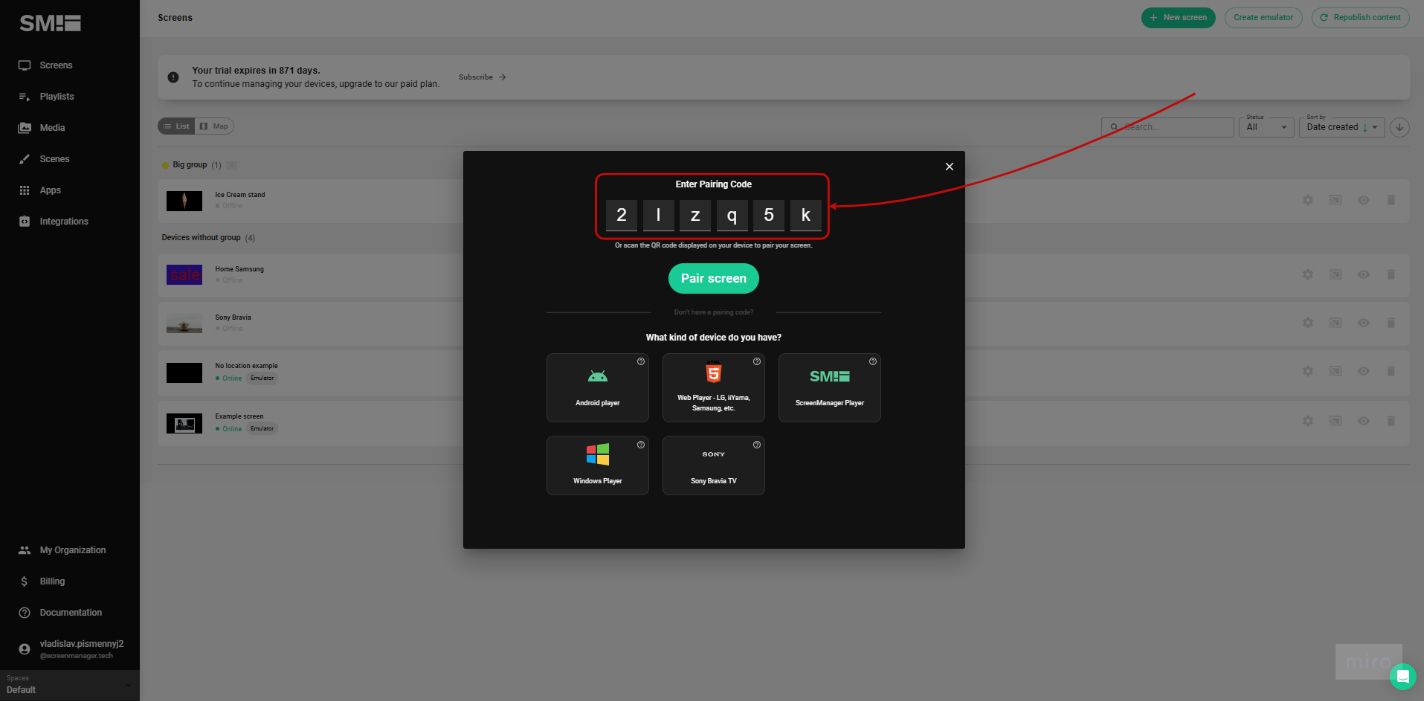Open settings gear for No location example
Image resolution: width=1424 pixels, height=701 pixels.
tap(1307, 371)
